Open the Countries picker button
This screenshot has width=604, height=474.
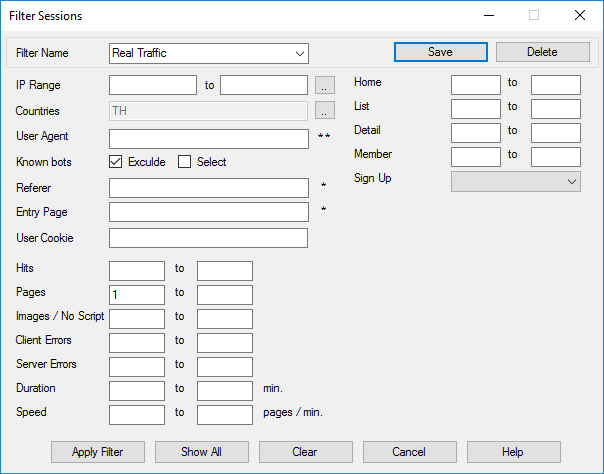click(x=325, y=111)
